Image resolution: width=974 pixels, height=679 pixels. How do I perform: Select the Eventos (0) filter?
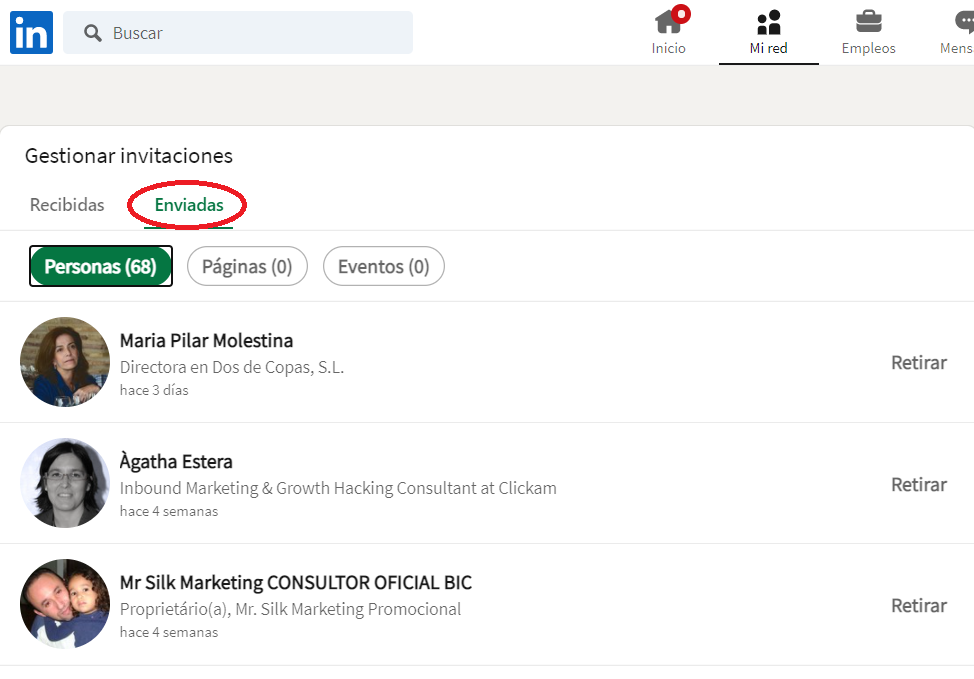384,267
